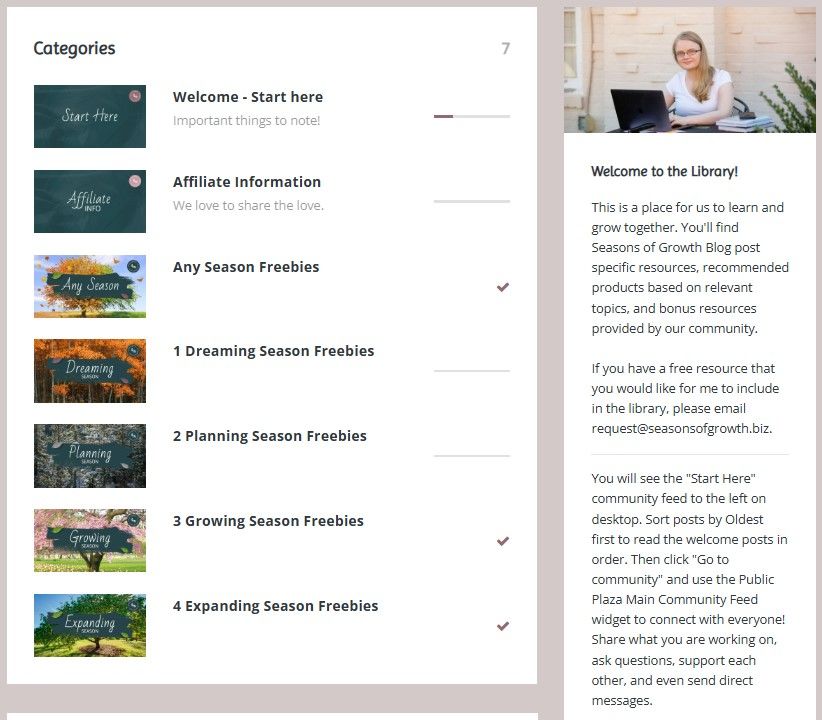The height and width of the screenshot is (720, 822).
Task: Click progress bar for Dreaming Season Freebies
Action: pos(472,371)
